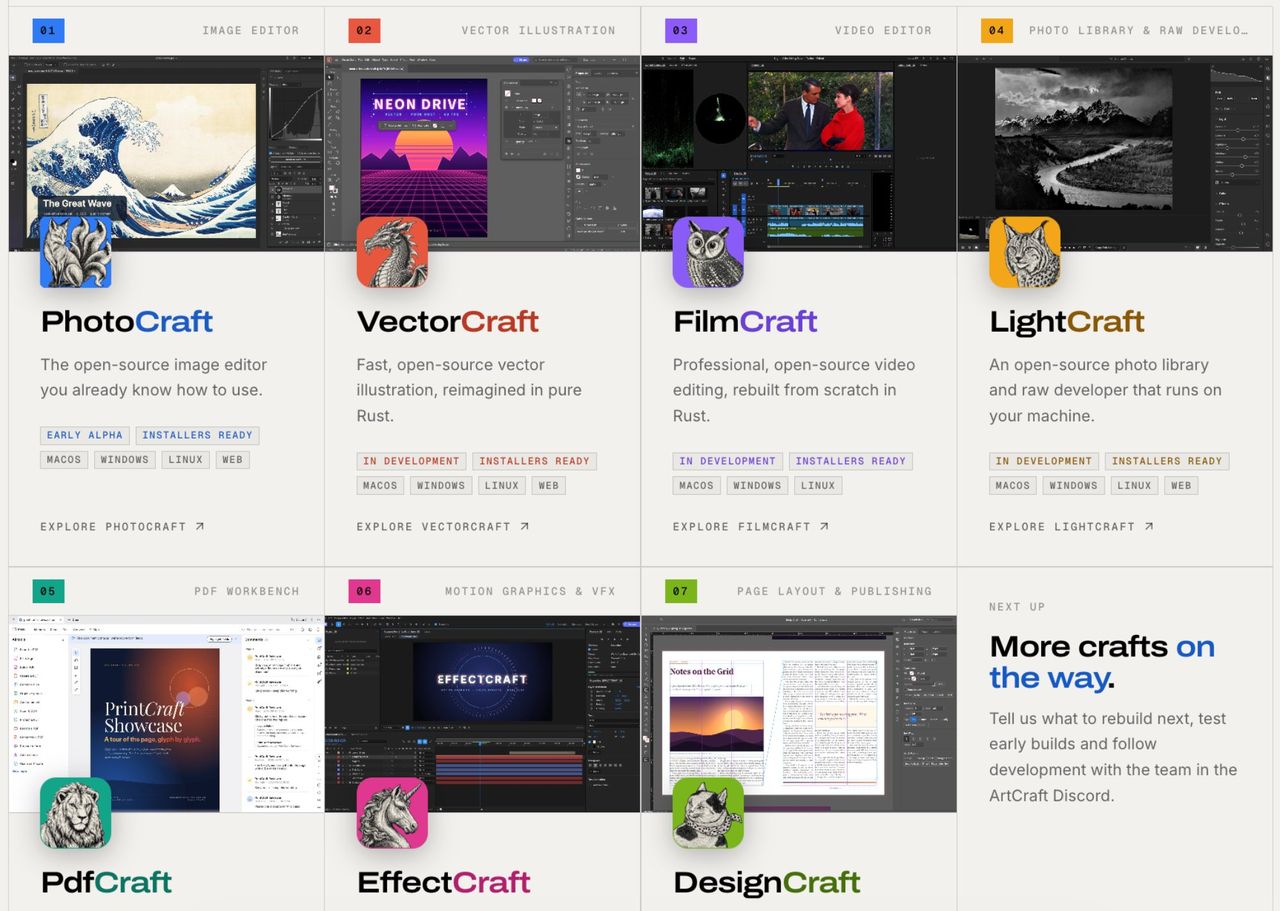Image resolution: width=1280 pixels, height=911 pixels.
Task: Click the PhotoCraft title heading
Action: click(127, 321)
